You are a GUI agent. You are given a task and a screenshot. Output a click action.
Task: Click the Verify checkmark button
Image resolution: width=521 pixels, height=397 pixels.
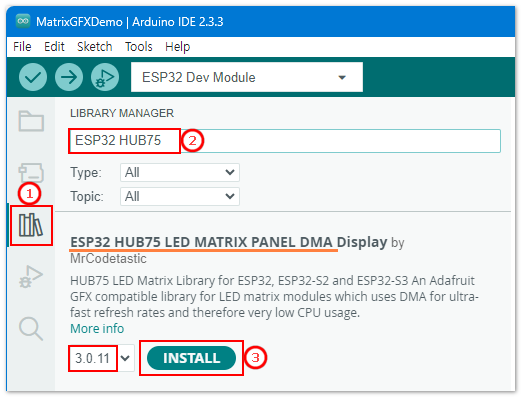(x=33, y=77)
